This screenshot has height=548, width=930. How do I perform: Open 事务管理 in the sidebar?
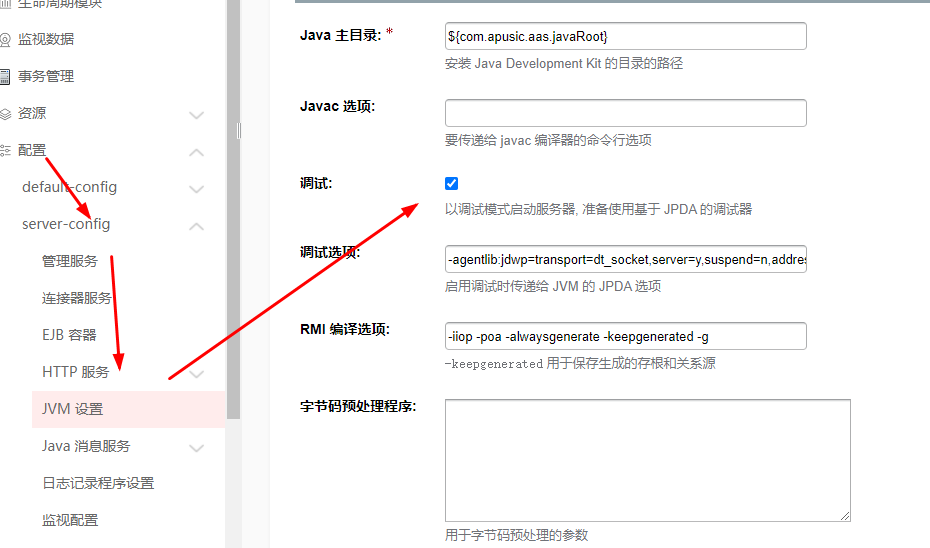(x=46, y=77)
